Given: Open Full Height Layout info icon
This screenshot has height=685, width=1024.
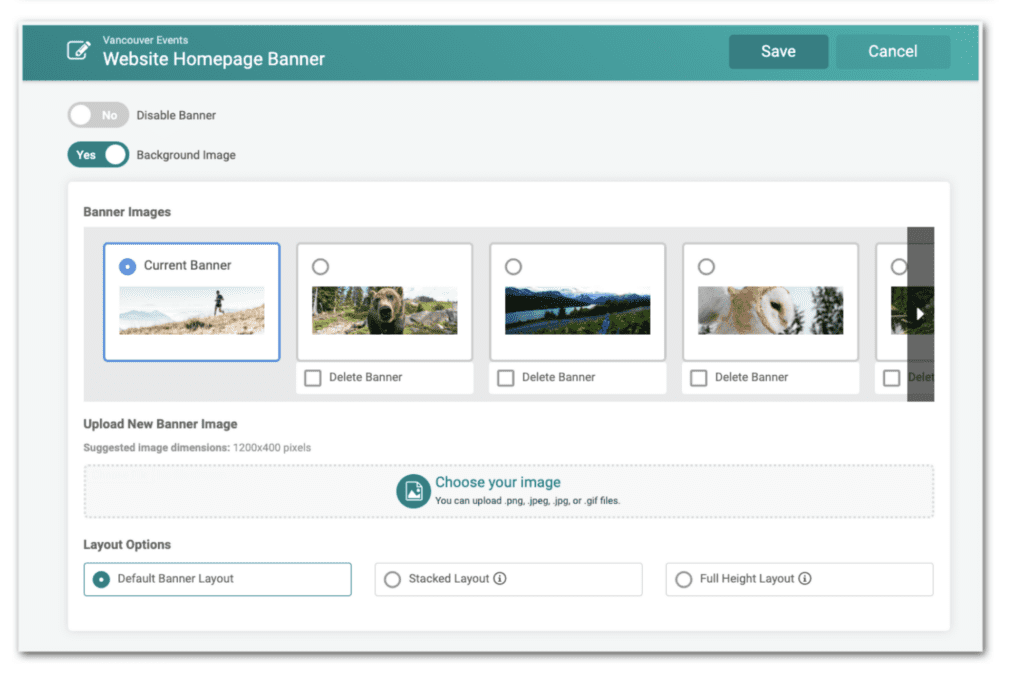Looking at the screenshot, I should coord(805,579).
